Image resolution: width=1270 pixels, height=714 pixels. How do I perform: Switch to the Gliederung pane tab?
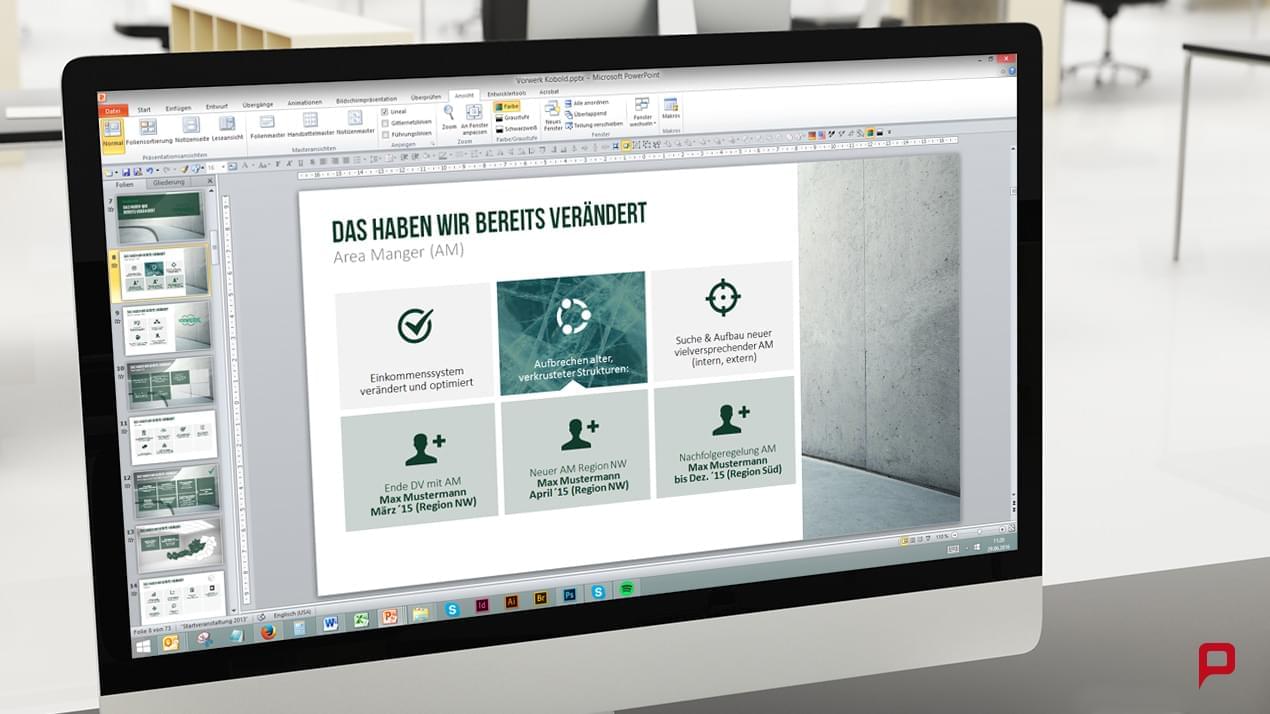point(168,183)
